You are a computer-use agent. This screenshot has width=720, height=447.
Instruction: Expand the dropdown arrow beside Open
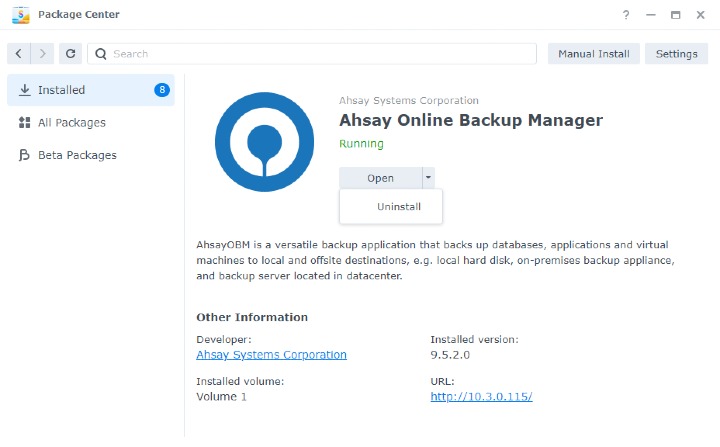tap(428, 178)
